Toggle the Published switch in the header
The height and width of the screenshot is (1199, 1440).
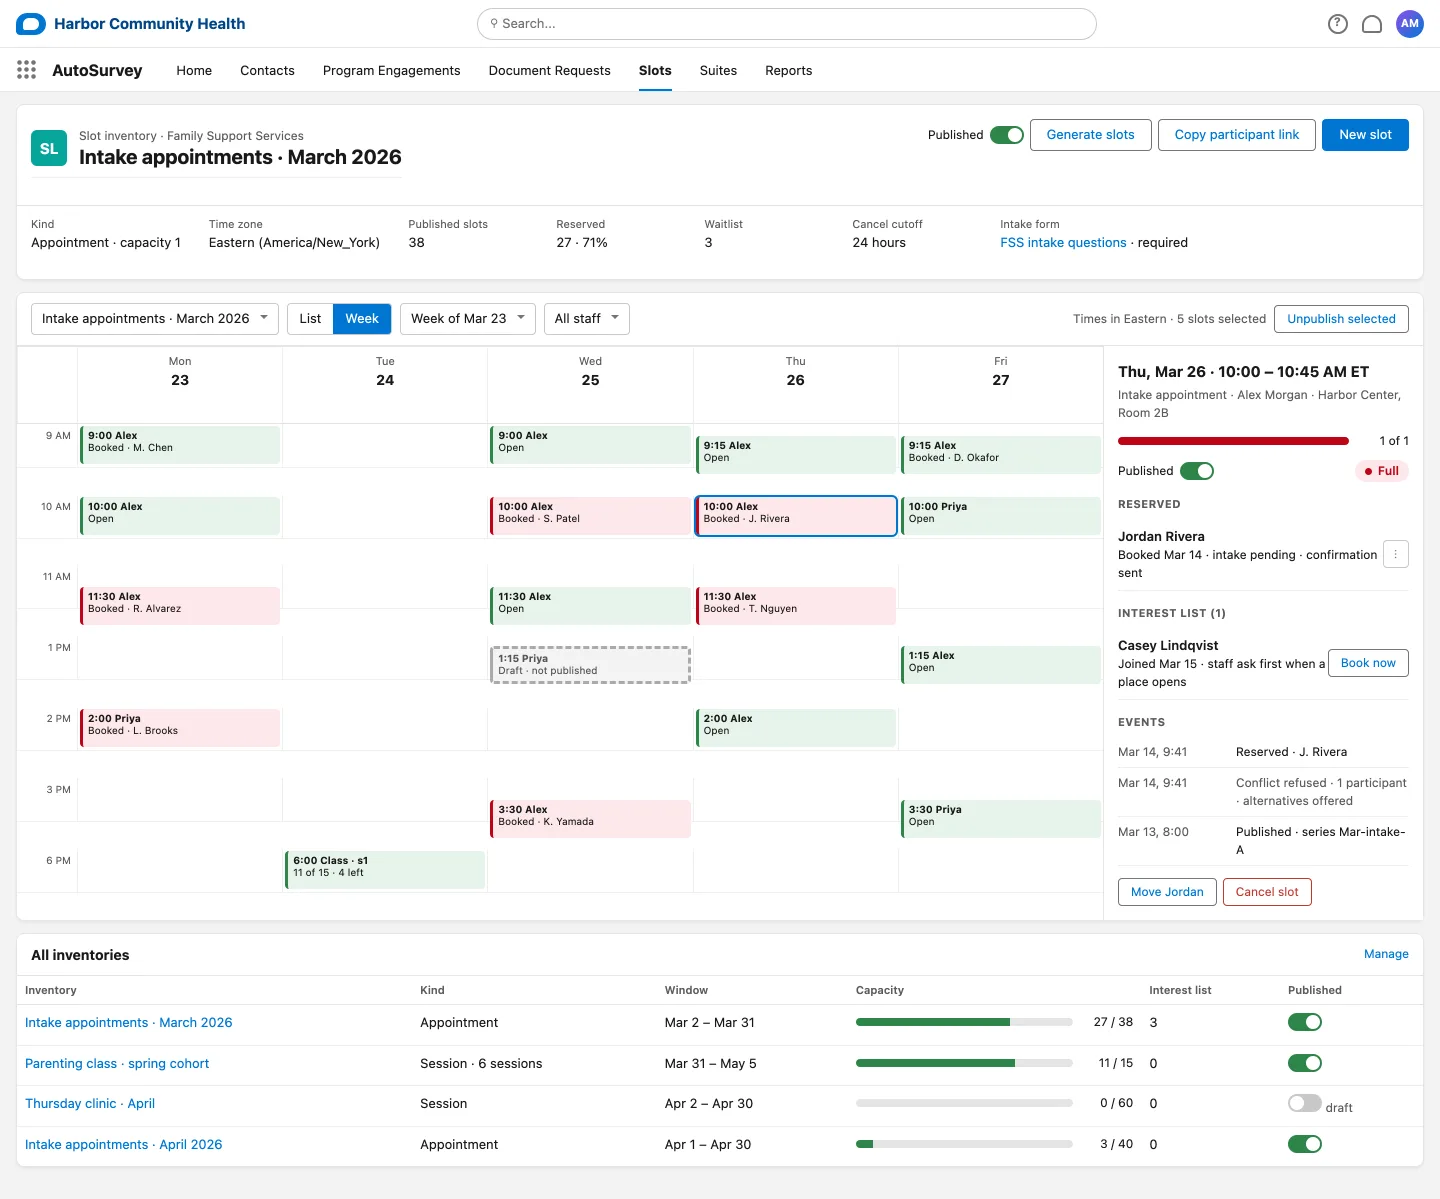tap(1007, 135)
